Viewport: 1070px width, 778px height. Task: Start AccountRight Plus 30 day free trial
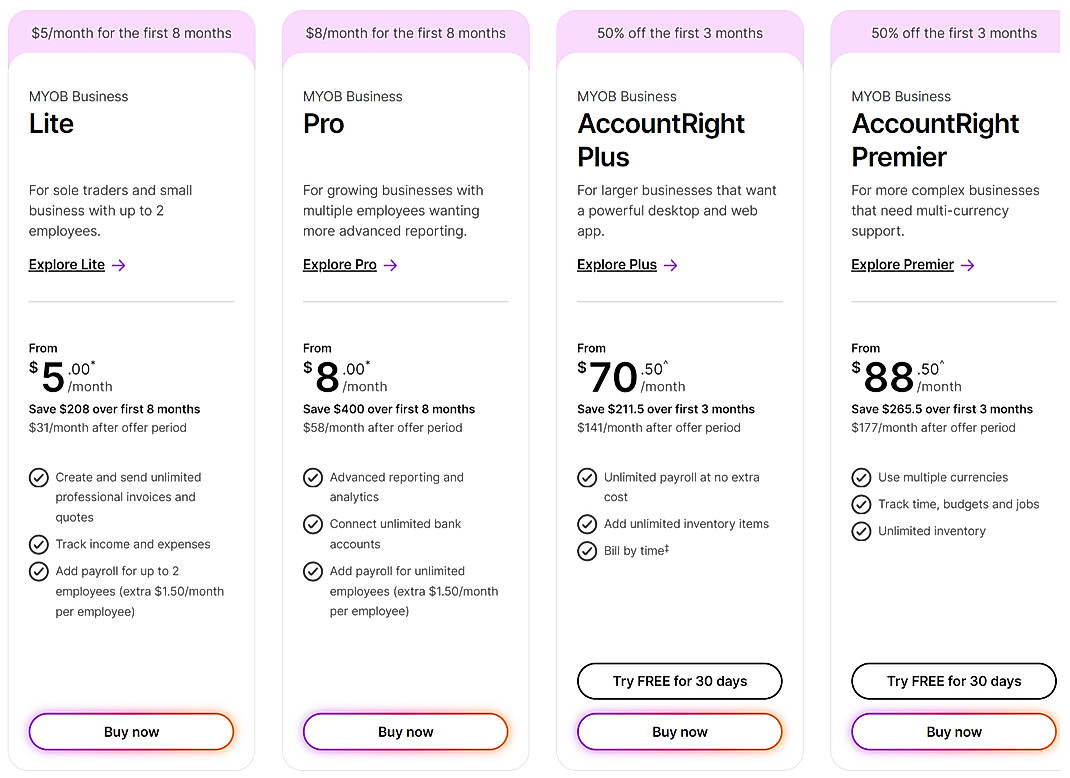pos(680,681)
